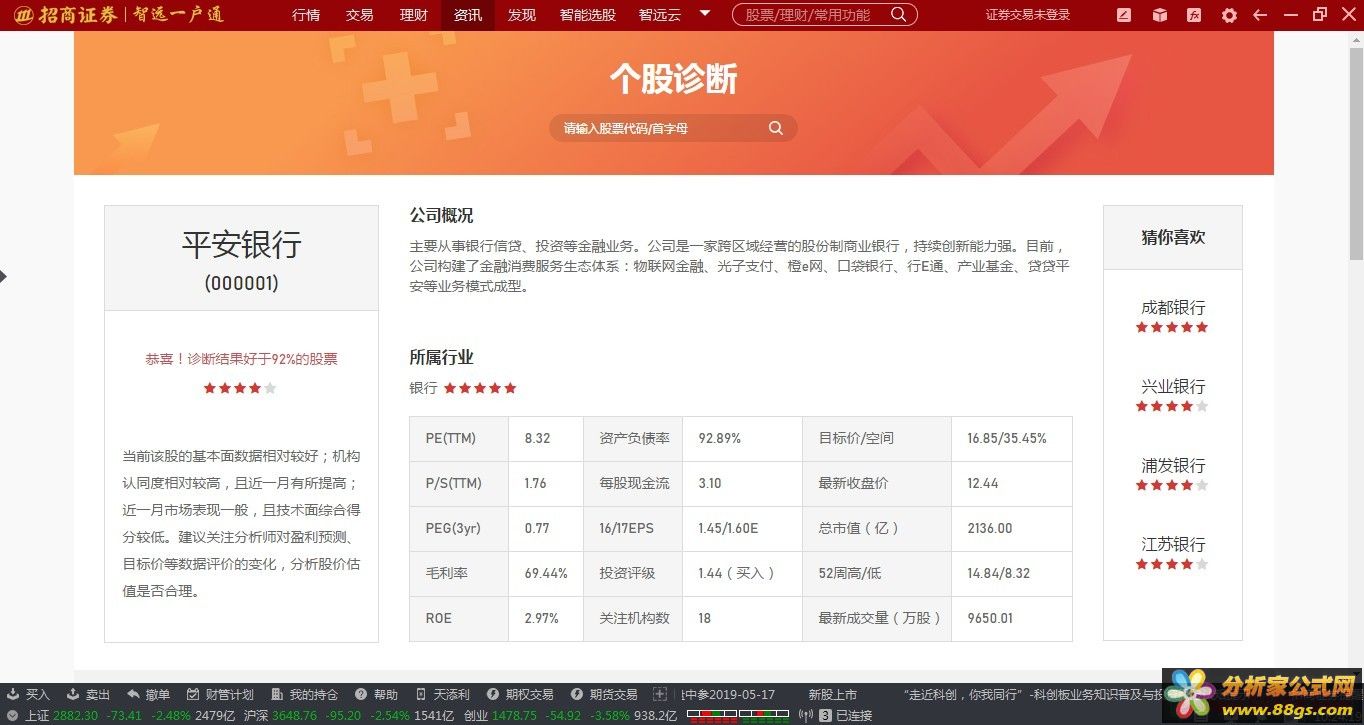The height and width of the screenshot is (725, 1364).
Task: Click the index ticker arrow icon before 上证
Action: (13, 716)
